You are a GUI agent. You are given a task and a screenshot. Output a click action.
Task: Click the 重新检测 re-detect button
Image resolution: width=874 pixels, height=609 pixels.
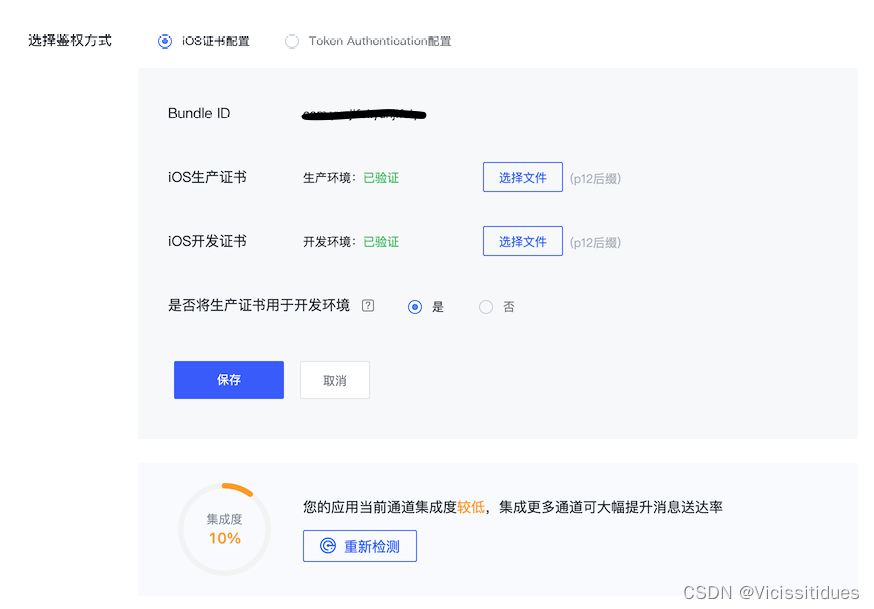pyautogui.click(x=360, y=546)
